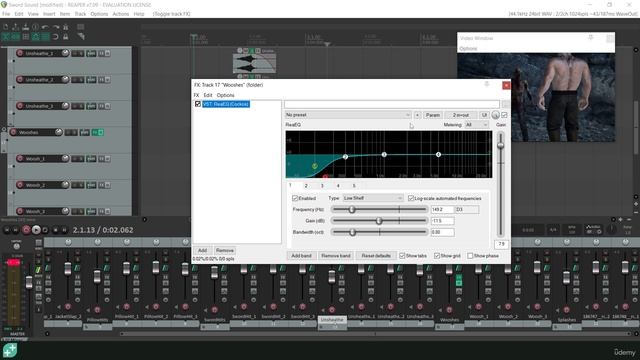
Task: Click the Remove FX button
Action: pos(224,250)
